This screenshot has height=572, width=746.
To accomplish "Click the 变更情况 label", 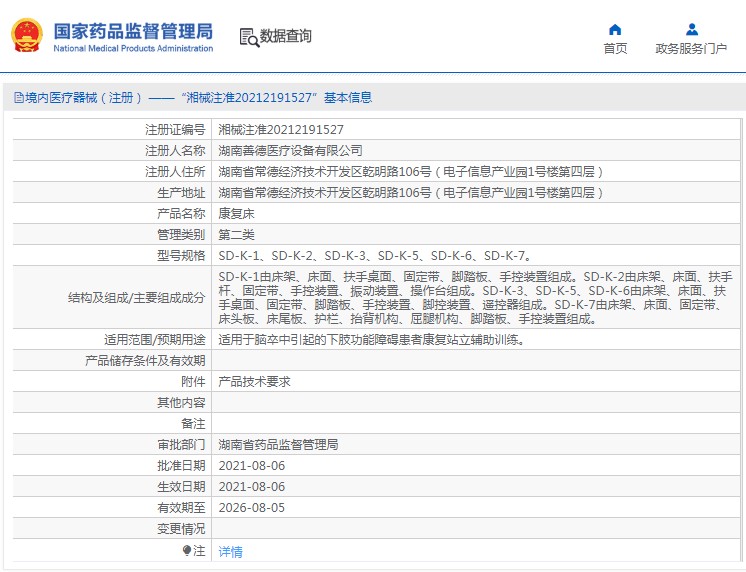I will [181, 528].
